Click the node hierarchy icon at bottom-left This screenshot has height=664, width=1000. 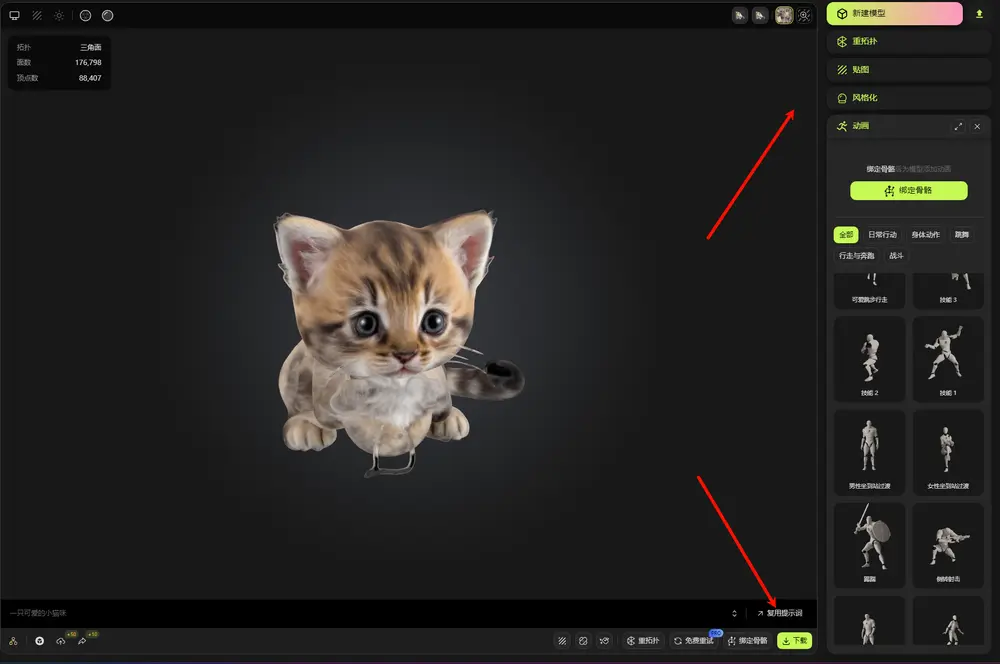coord(13,641)
